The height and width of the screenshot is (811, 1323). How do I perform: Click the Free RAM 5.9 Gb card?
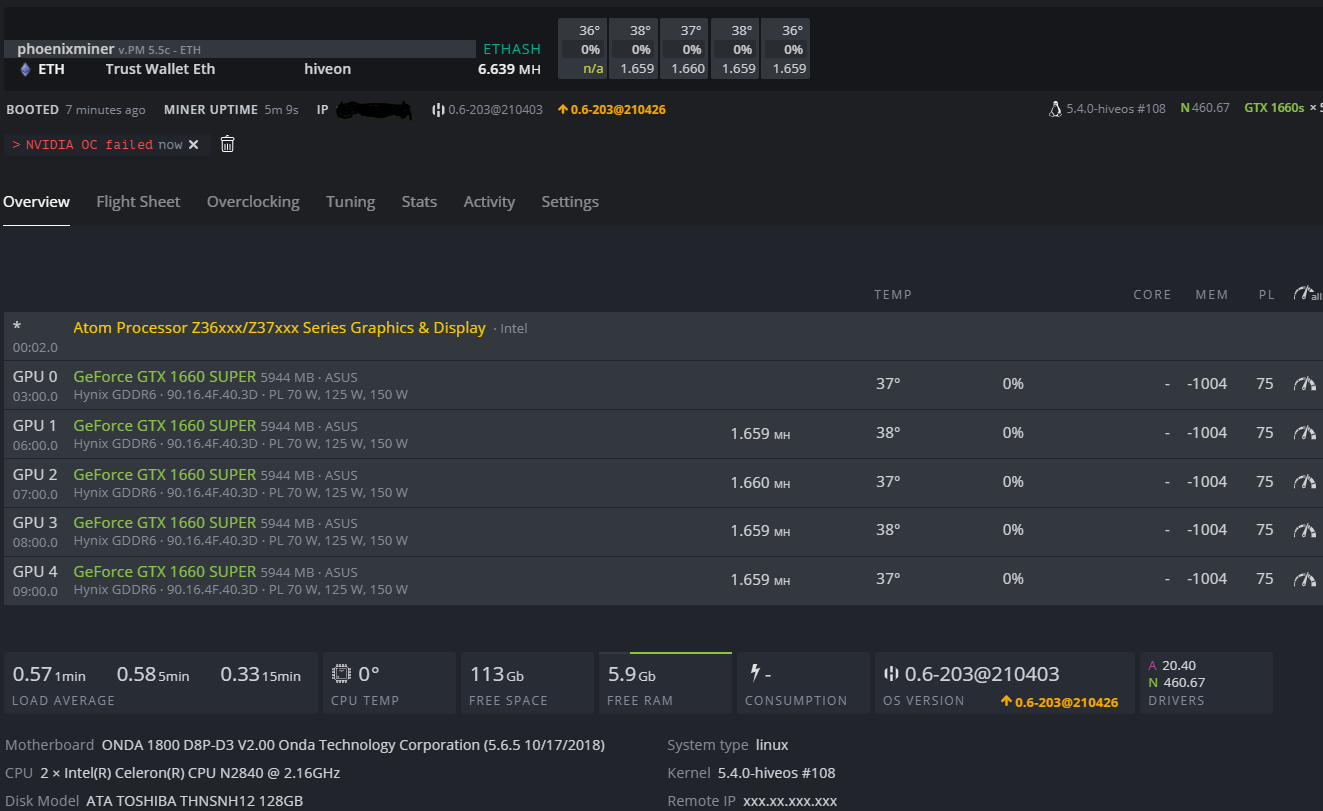[665, 683]
